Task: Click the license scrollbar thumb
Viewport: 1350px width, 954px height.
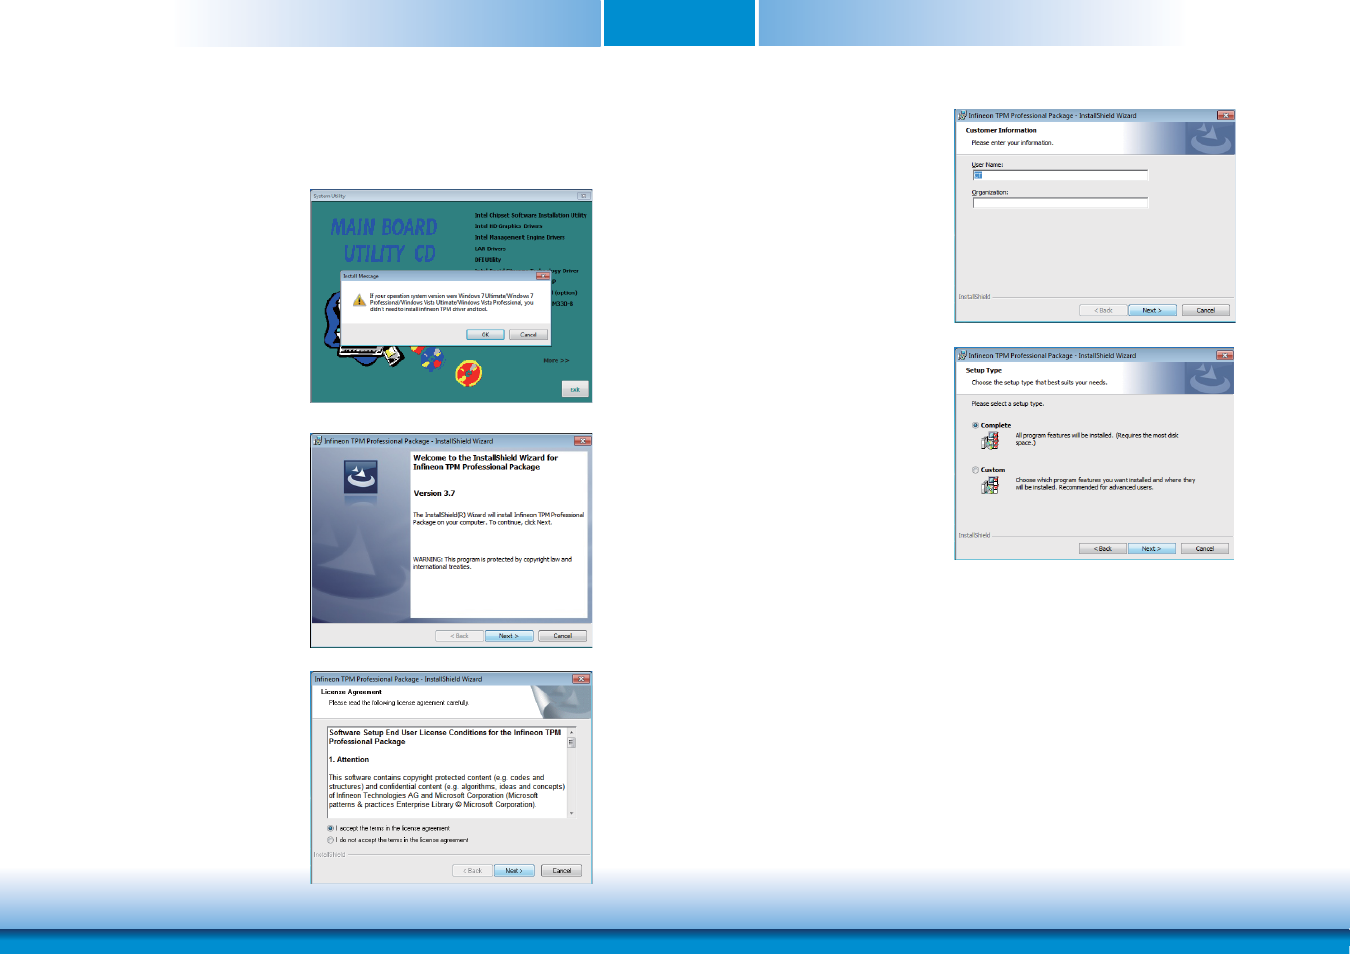Action: pos(572,742)
